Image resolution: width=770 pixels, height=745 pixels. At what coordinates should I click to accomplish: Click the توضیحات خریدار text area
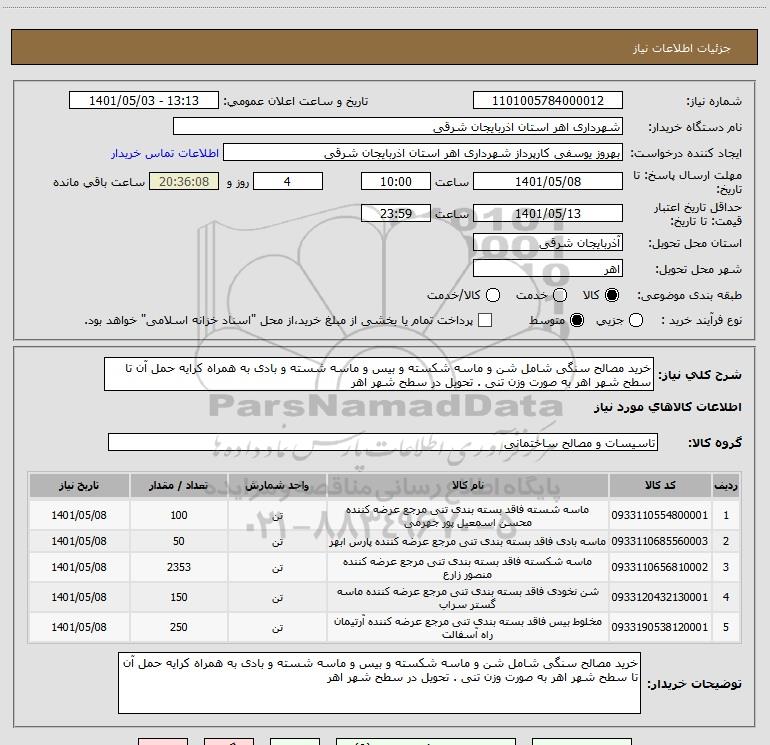tap(379, 683)
